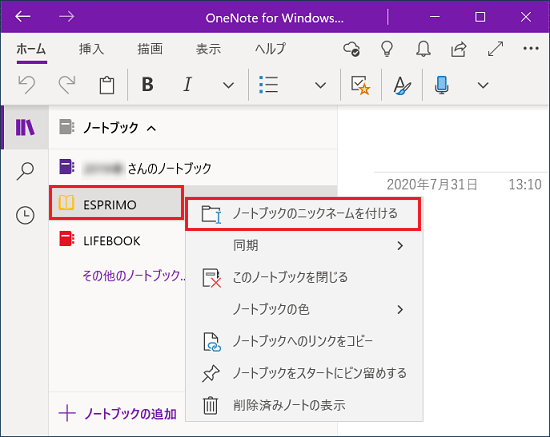Click the To Do tag icon
This screenshot has height=437, width=550.
(x=361, y=85)
